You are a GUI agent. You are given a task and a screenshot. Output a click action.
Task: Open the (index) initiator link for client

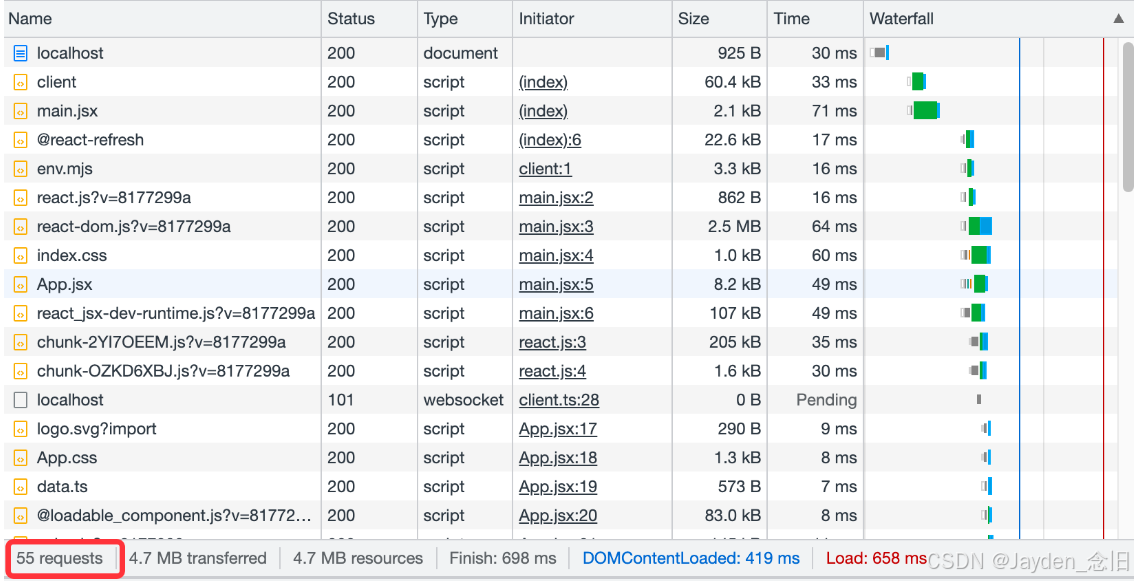point(543,82)
